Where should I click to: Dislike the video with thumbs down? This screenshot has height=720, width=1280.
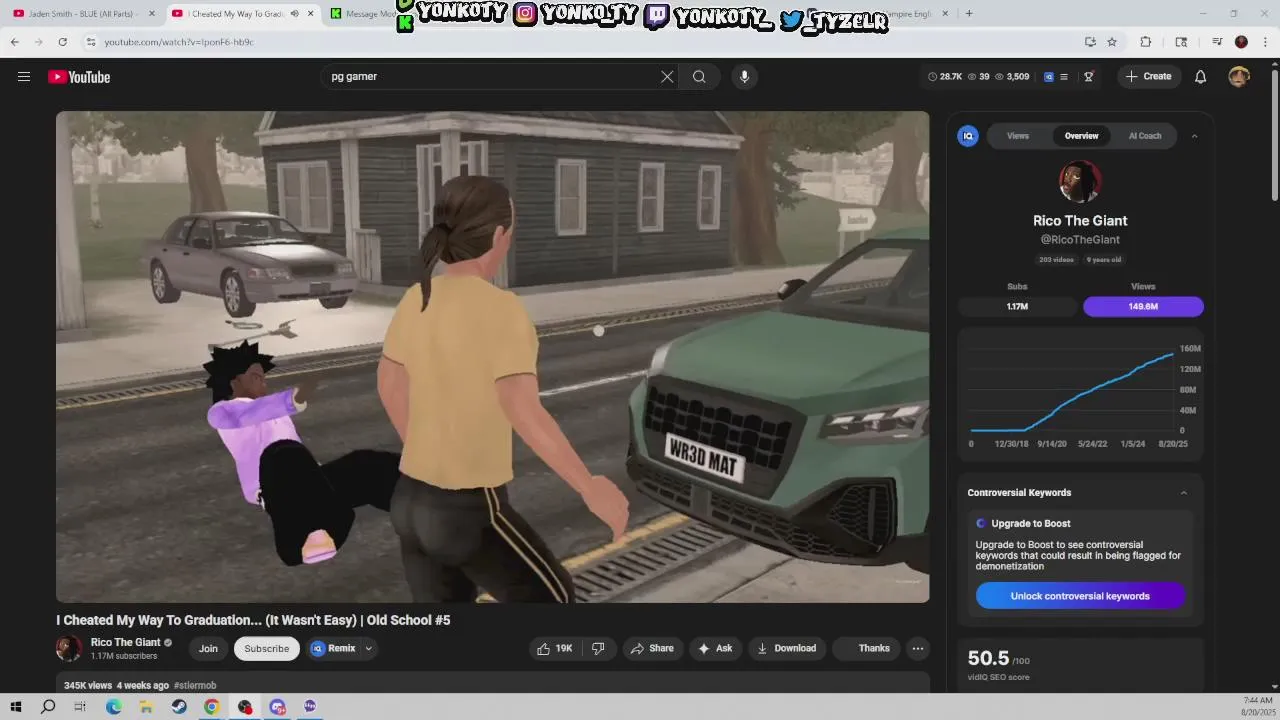(598, 648)
